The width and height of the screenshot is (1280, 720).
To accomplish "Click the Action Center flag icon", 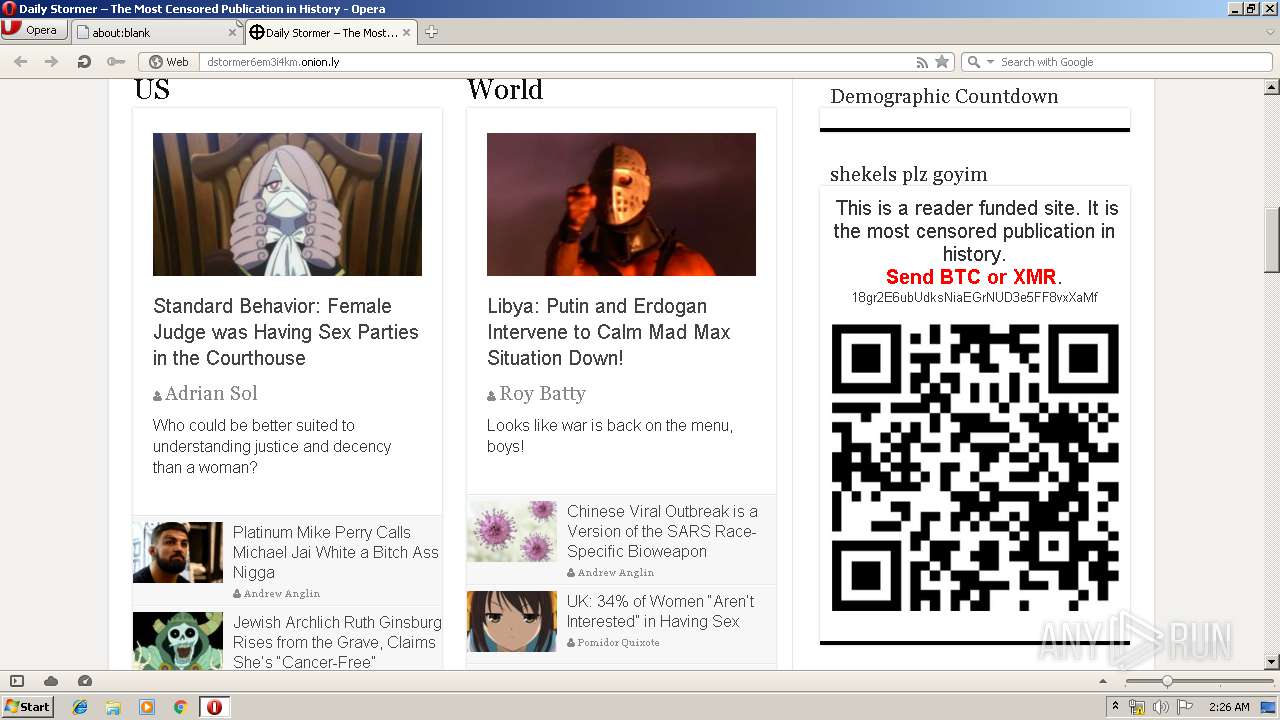I will [x=1185, y=707].
